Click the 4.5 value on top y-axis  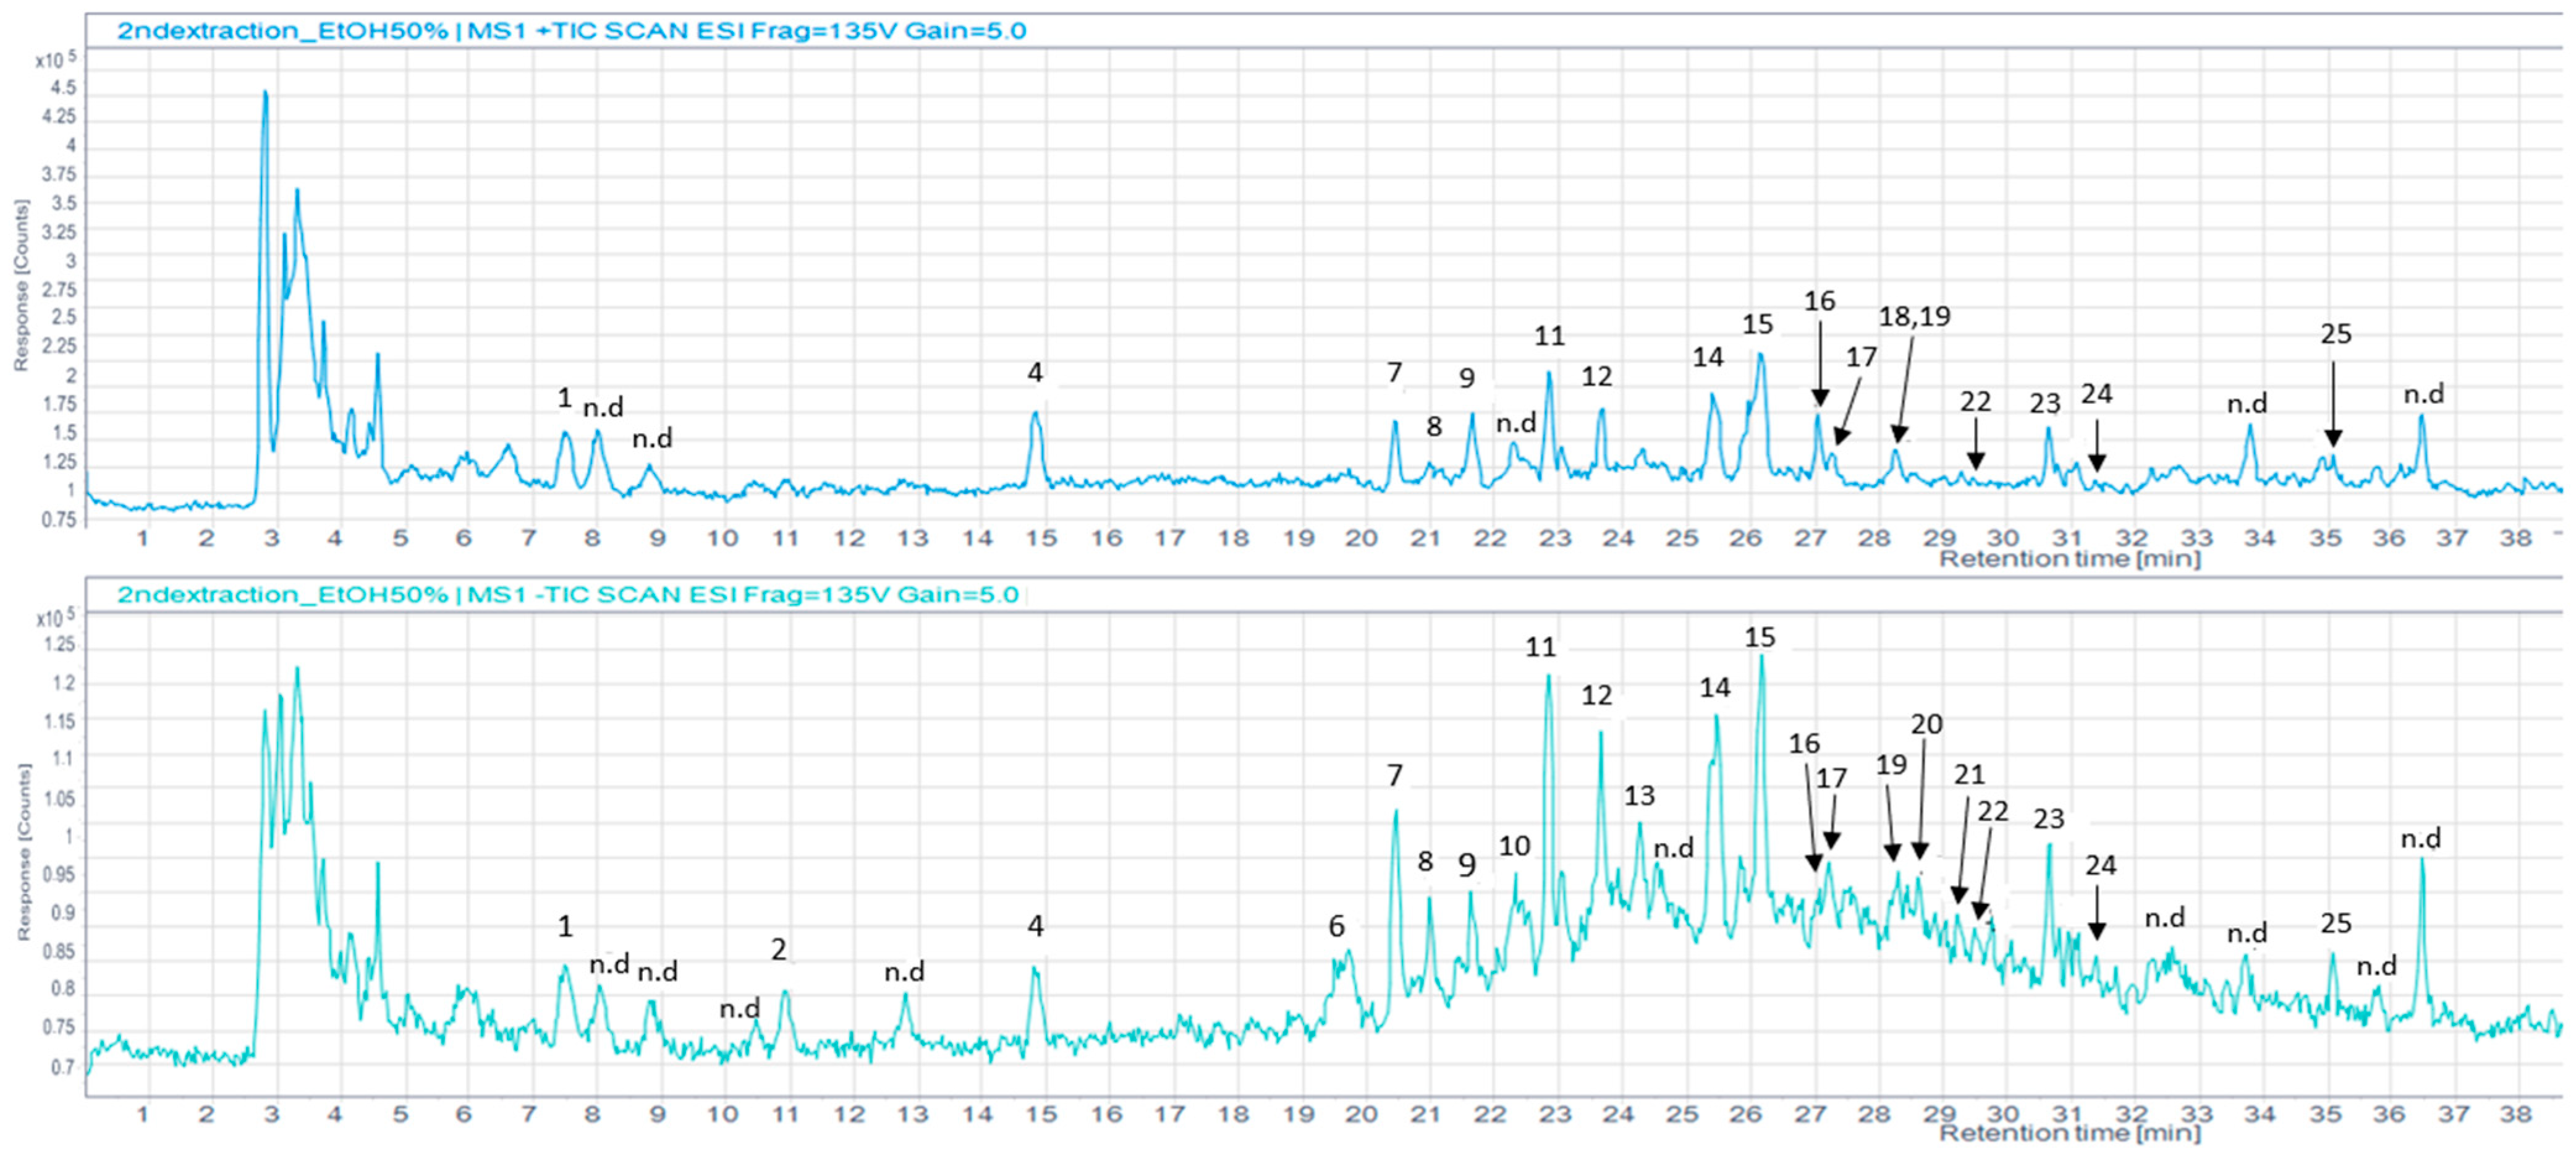point(63,88)
